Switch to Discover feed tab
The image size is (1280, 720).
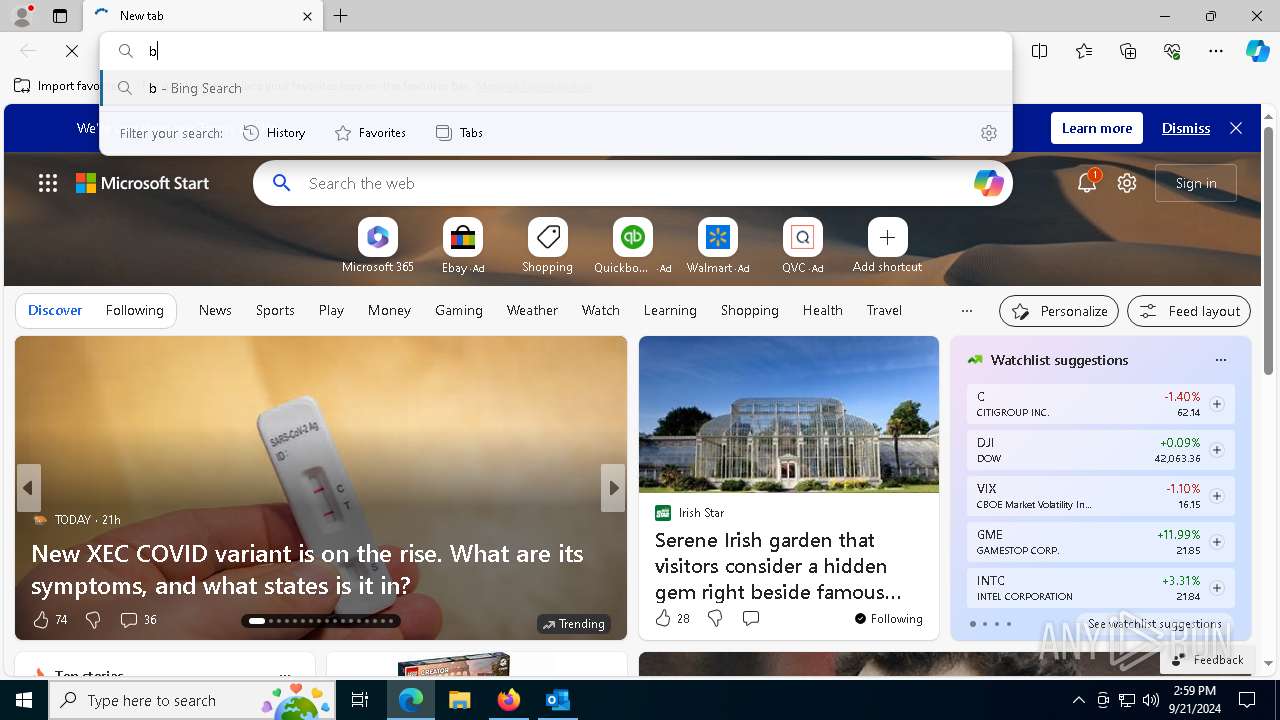[x=55, y=311]
